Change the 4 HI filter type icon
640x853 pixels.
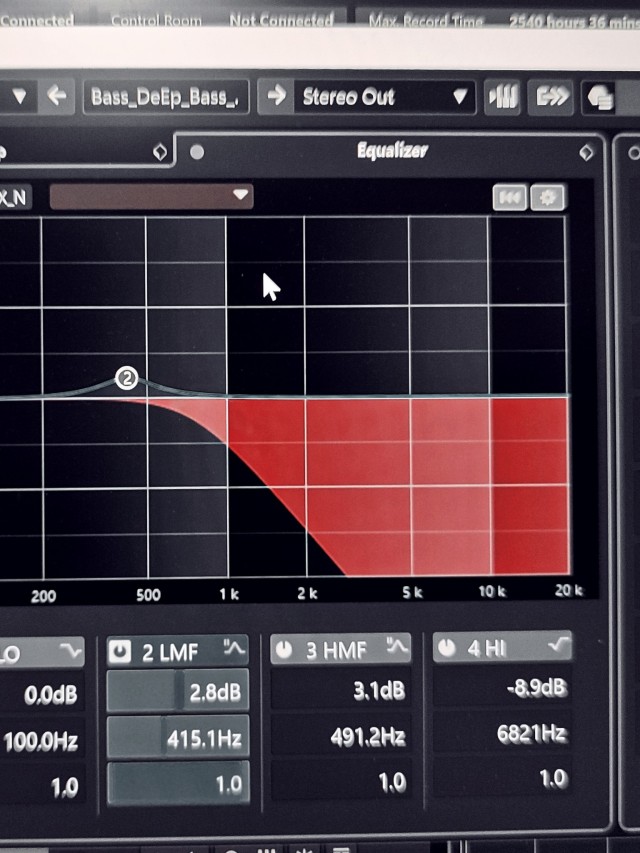pos(559,645)
